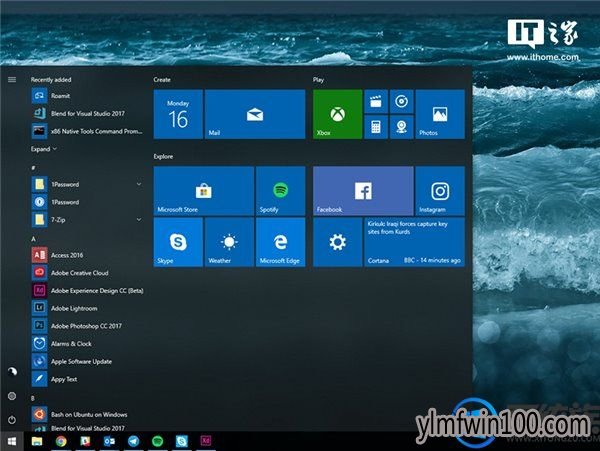
Task: Expand the Recently added list
Action: 44,149
